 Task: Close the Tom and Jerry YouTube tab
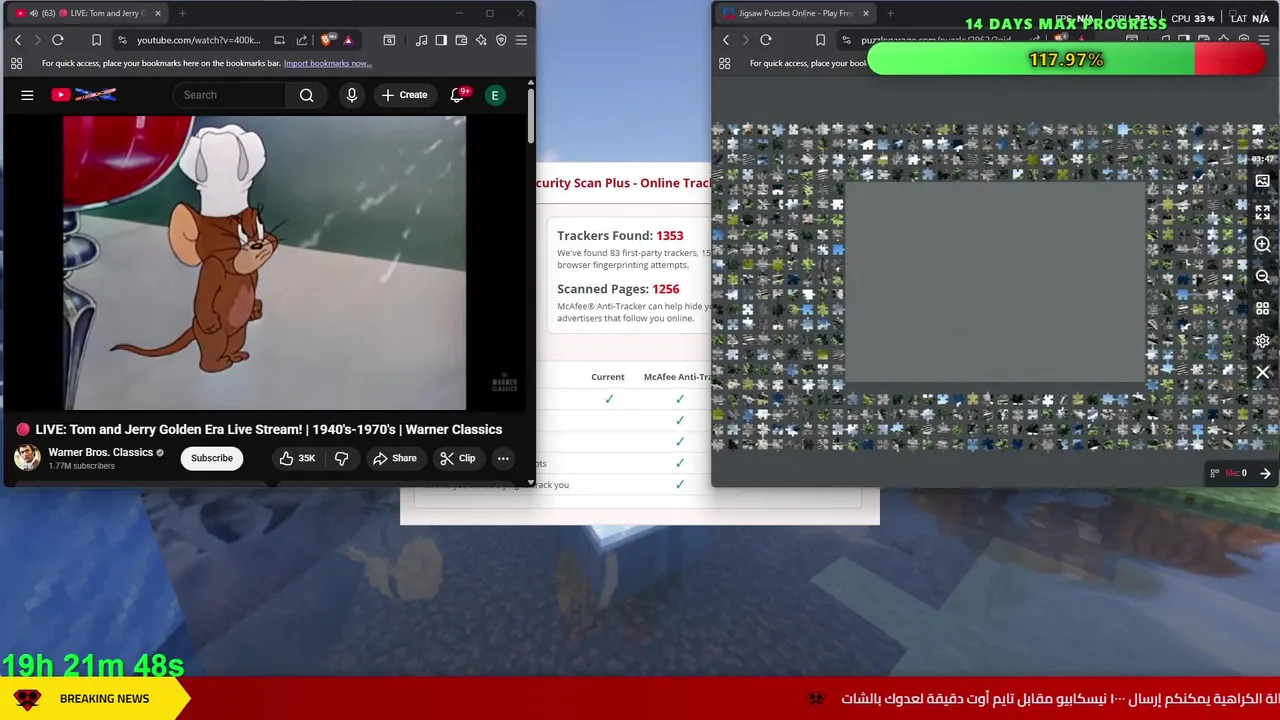[157, 13]
